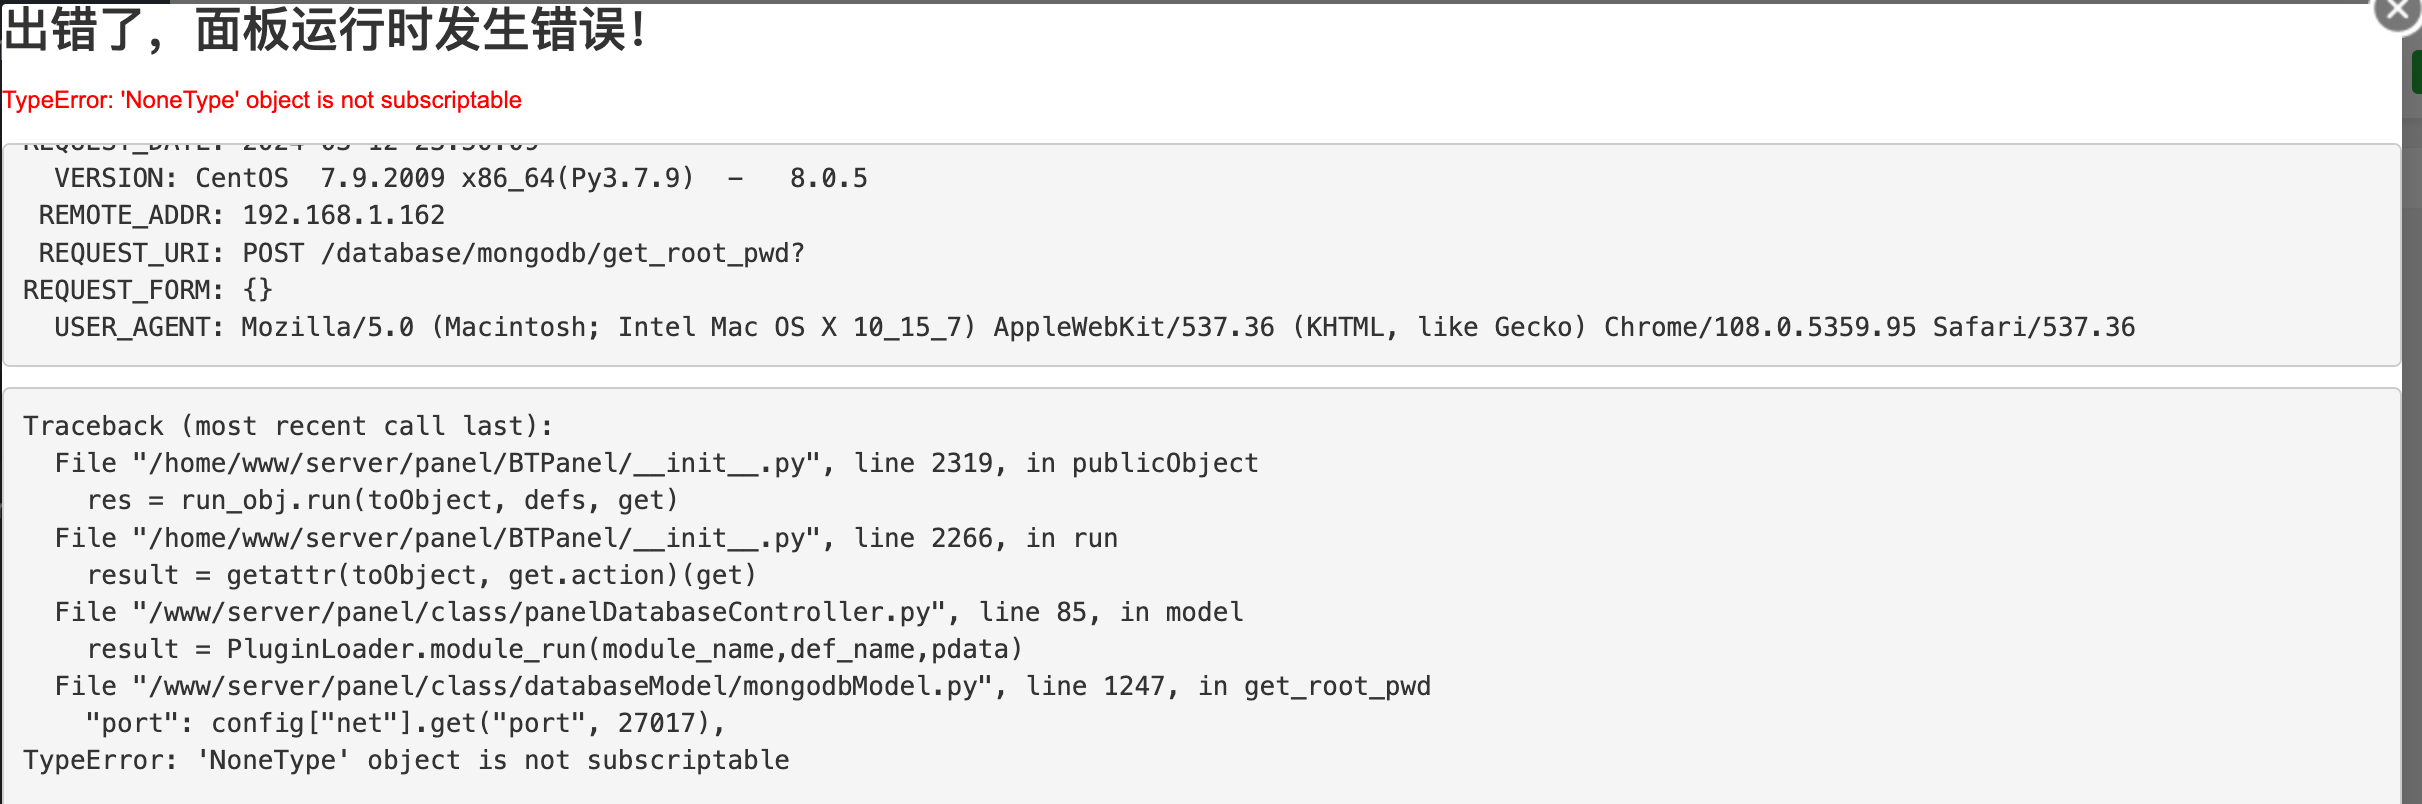Click the mongodbModel.py line 1247 entry
The width and height of the screenshot is (2422, 804).
pyautogui.click(x=742, y=686)
